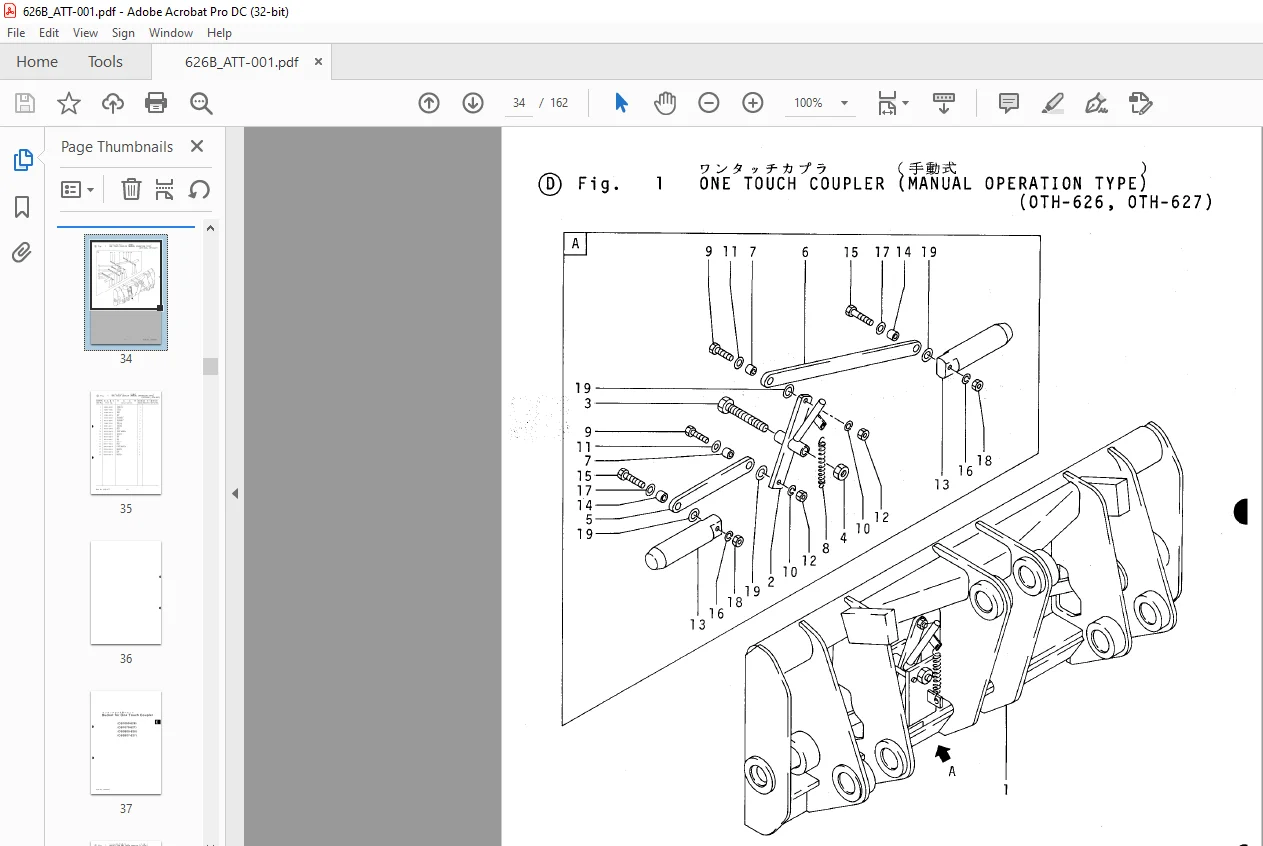Screen dimensions: 1263x846
Task: Select page 34 thumbnail
Action: point(126,292)
